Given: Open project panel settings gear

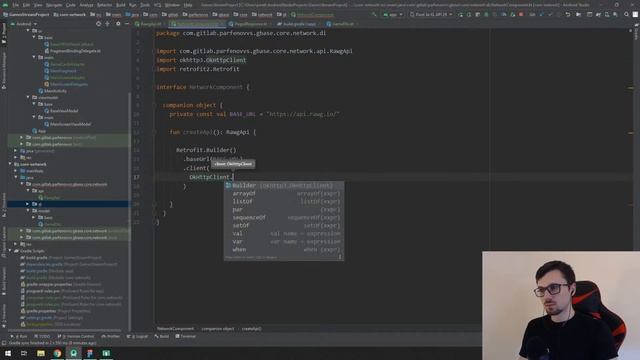Looking at the screenshot, I should tap(118, 24).
